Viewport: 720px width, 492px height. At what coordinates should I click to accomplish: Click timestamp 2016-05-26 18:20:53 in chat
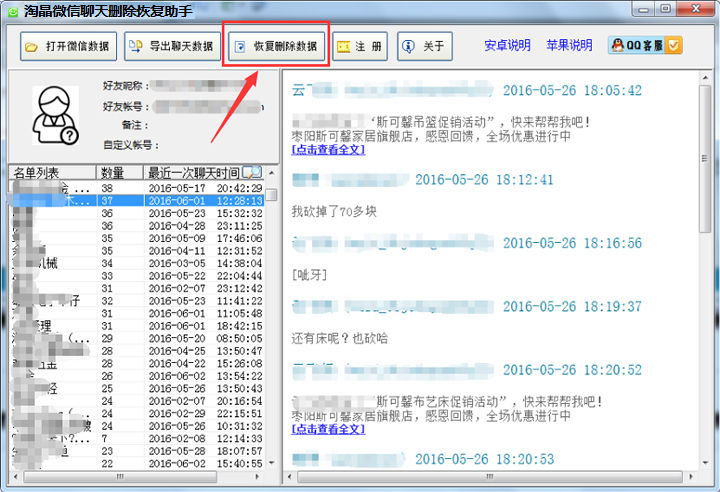tap(484, 459)
